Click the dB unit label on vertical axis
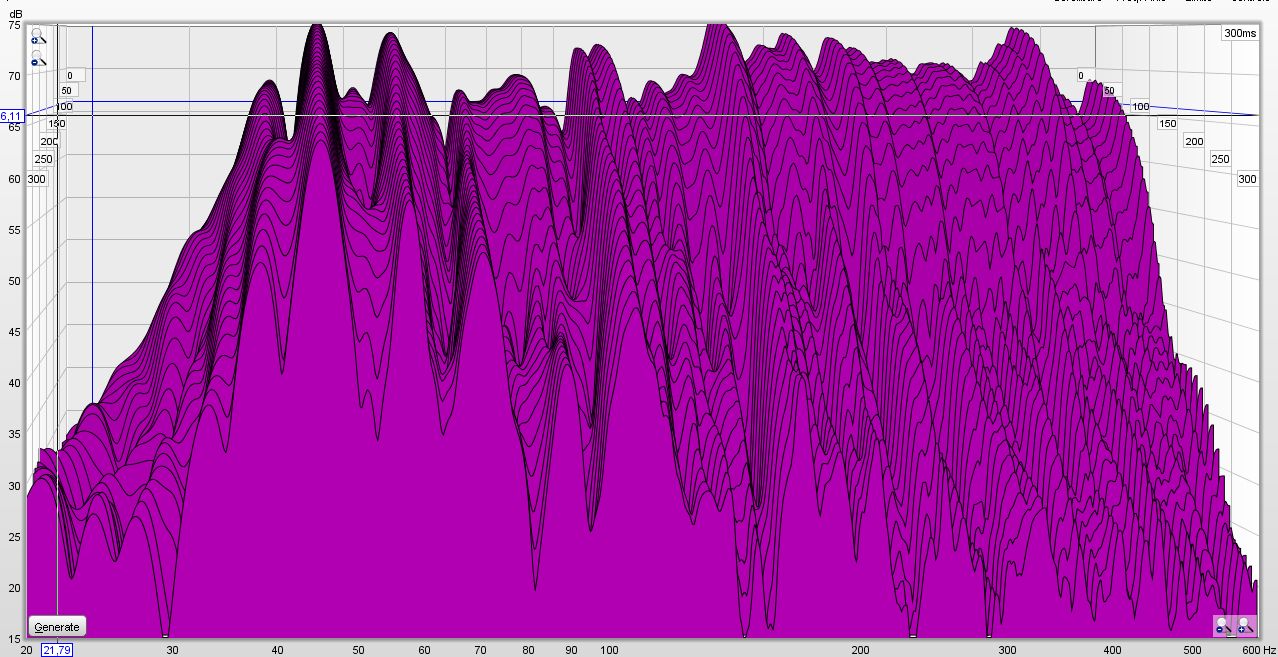The width and height of the screenshot is (1278, 657). (15, 12)
